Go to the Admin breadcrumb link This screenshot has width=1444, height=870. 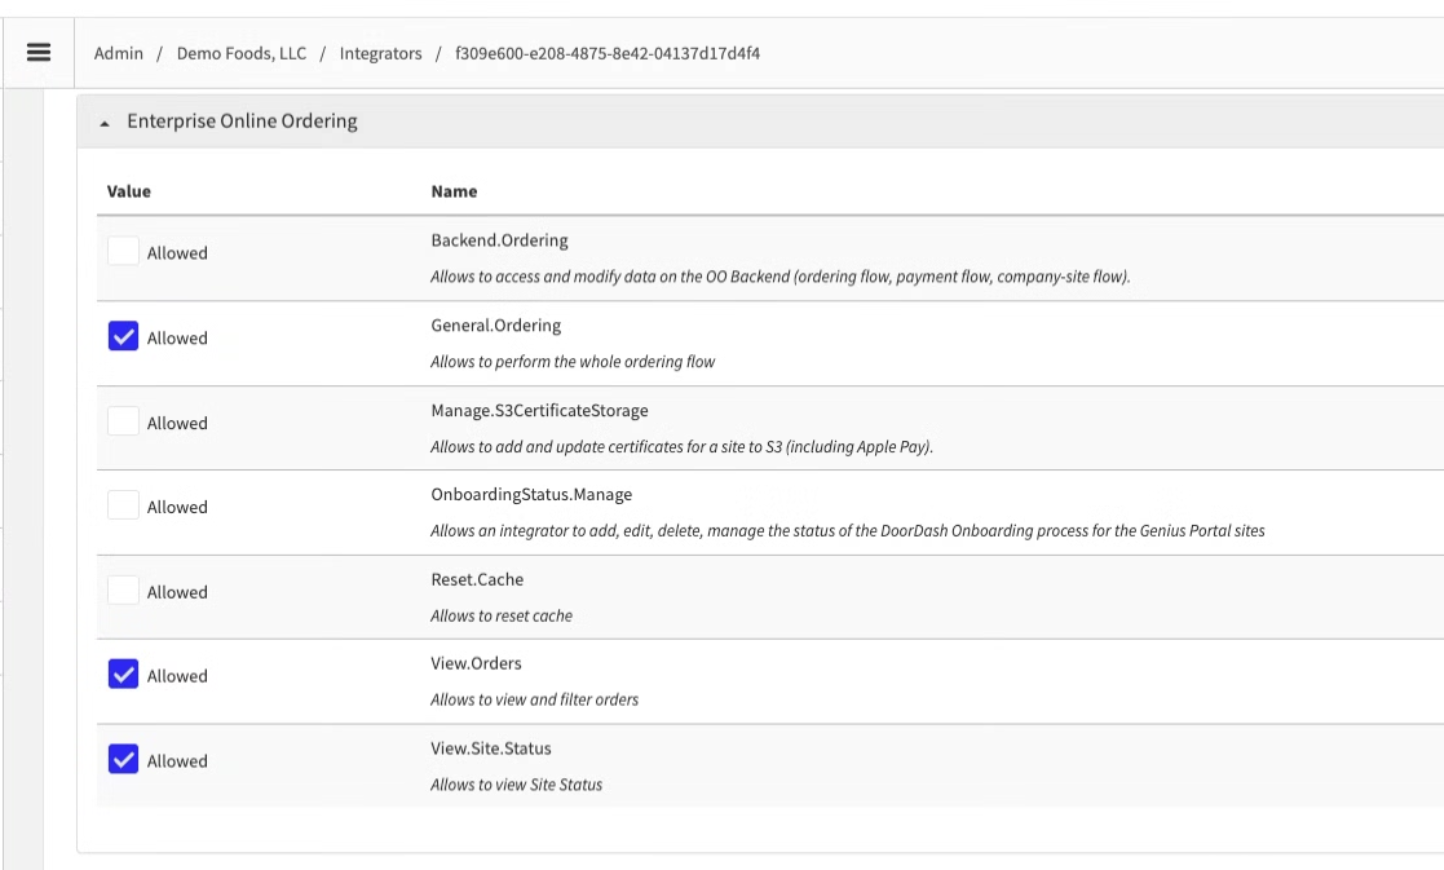click(118, 53)
